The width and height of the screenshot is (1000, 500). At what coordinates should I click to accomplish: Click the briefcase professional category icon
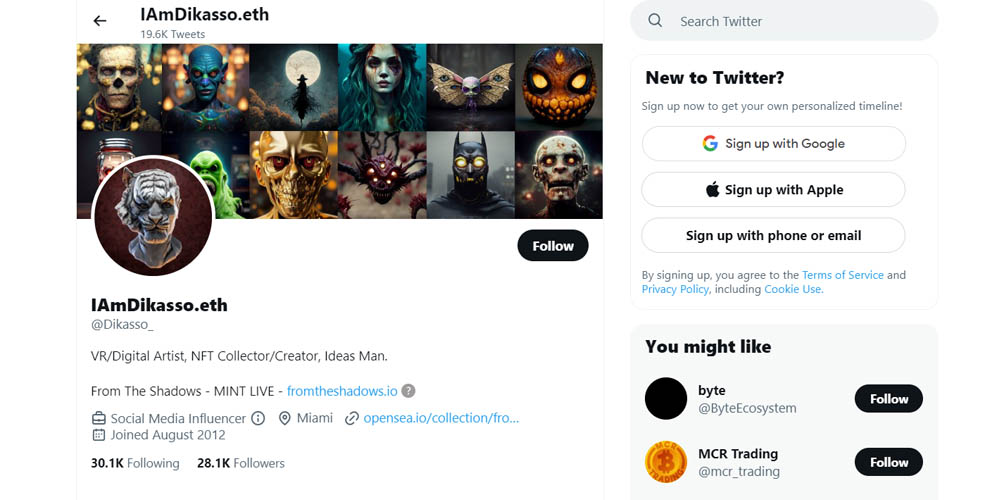click(x=99, y=418)
